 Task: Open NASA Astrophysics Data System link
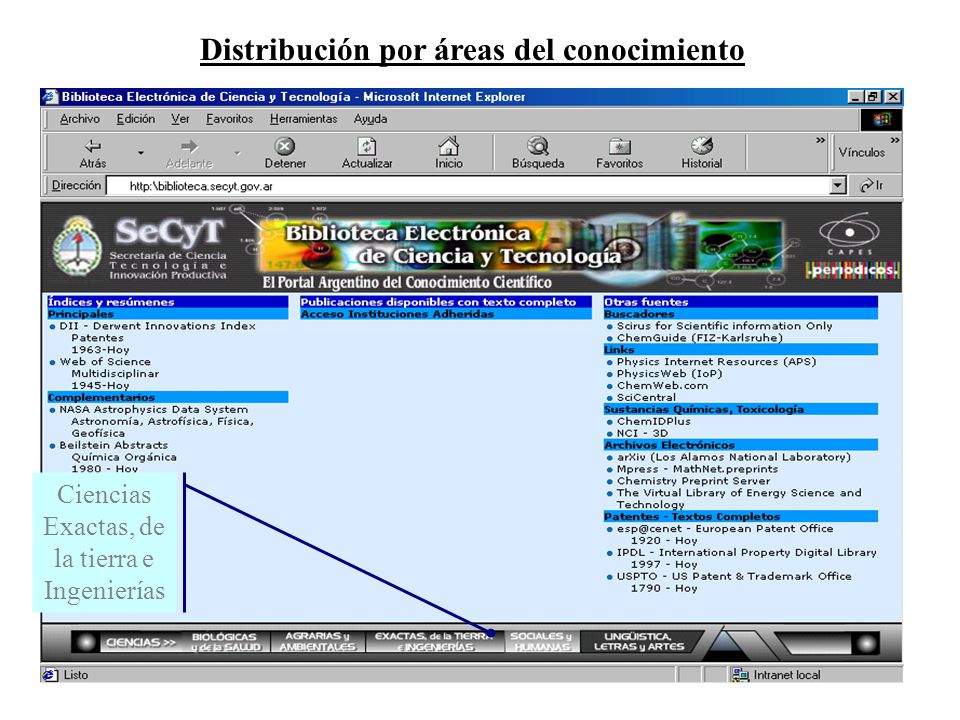pyautogui.click(x=154, y=410)
